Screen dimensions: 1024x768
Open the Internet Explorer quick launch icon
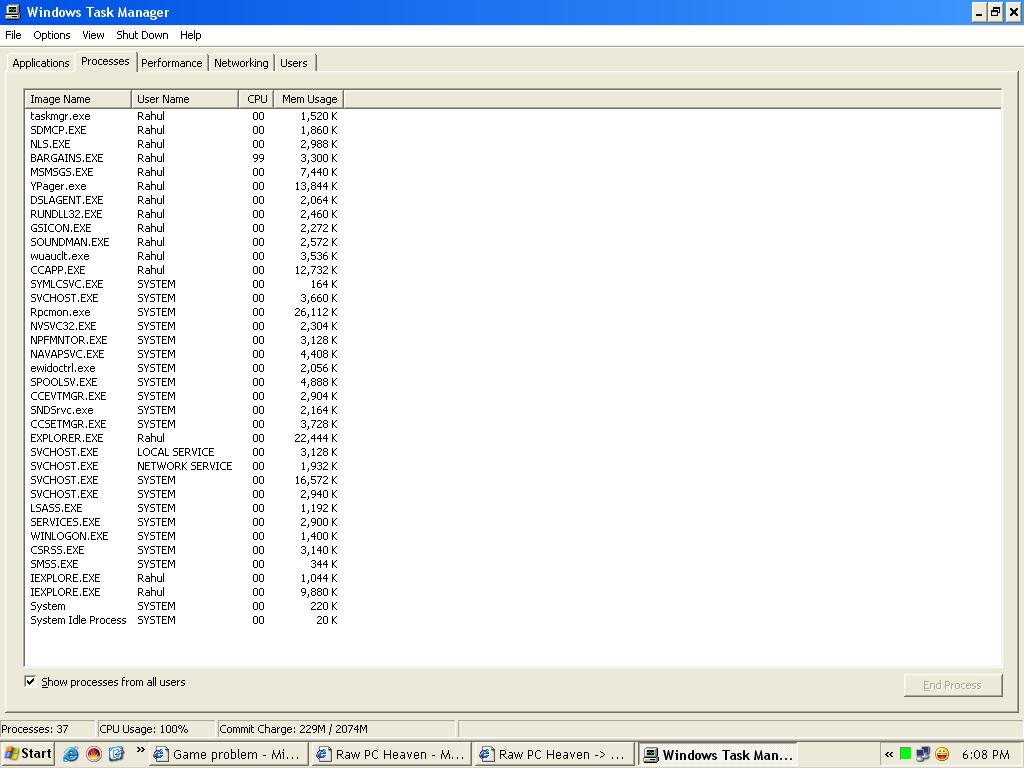point(71,754)
